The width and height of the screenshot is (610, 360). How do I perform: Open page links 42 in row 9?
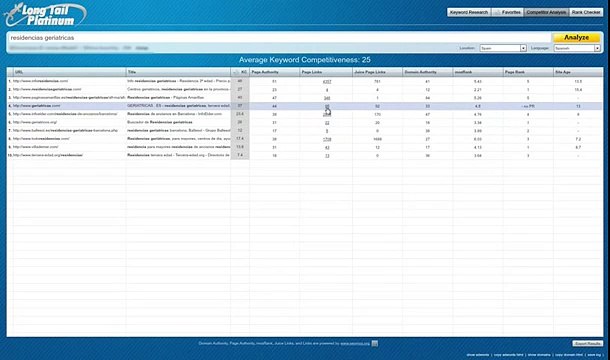point(327,148)
